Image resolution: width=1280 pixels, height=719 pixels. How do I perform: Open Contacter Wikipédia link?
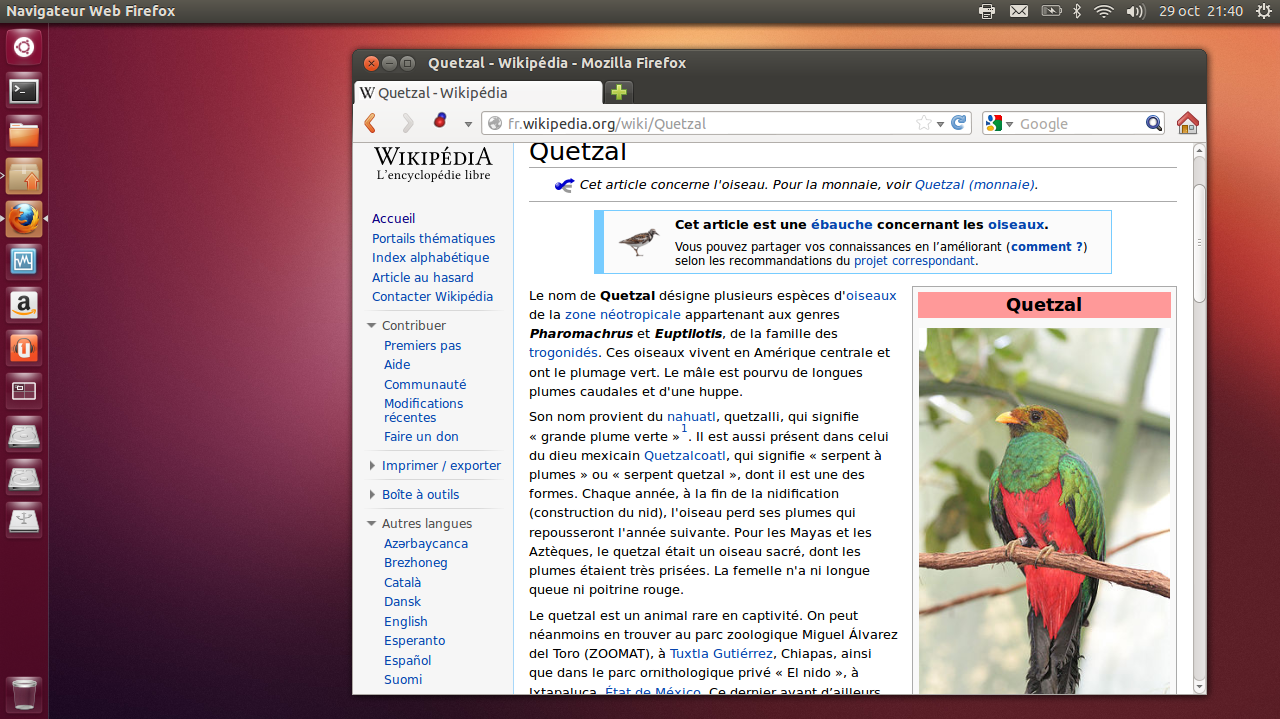click(x=432, y=296)
